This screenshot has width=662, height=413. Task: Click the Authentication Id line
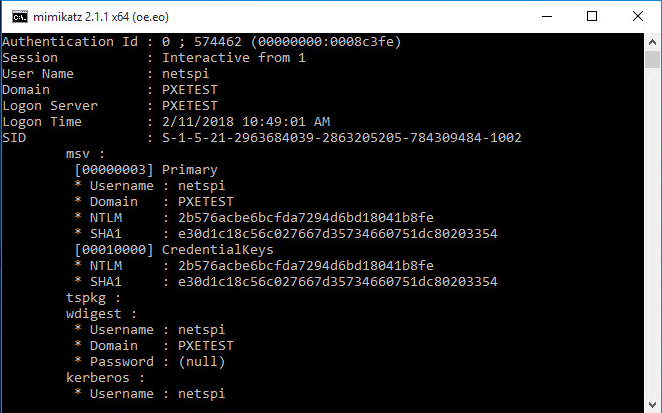click(201, 42)
